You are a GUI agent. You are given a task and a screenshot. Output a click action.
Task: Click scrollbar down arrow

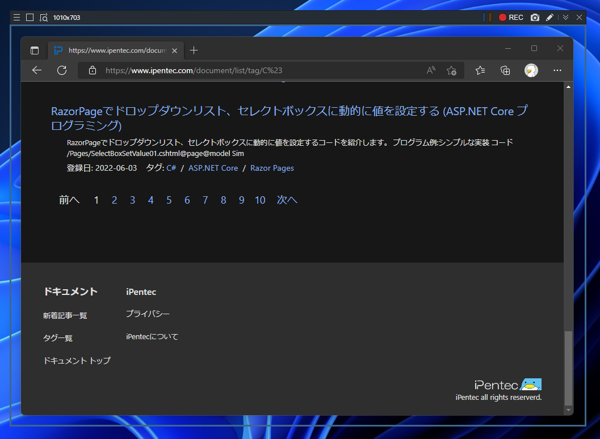(568, 410)
